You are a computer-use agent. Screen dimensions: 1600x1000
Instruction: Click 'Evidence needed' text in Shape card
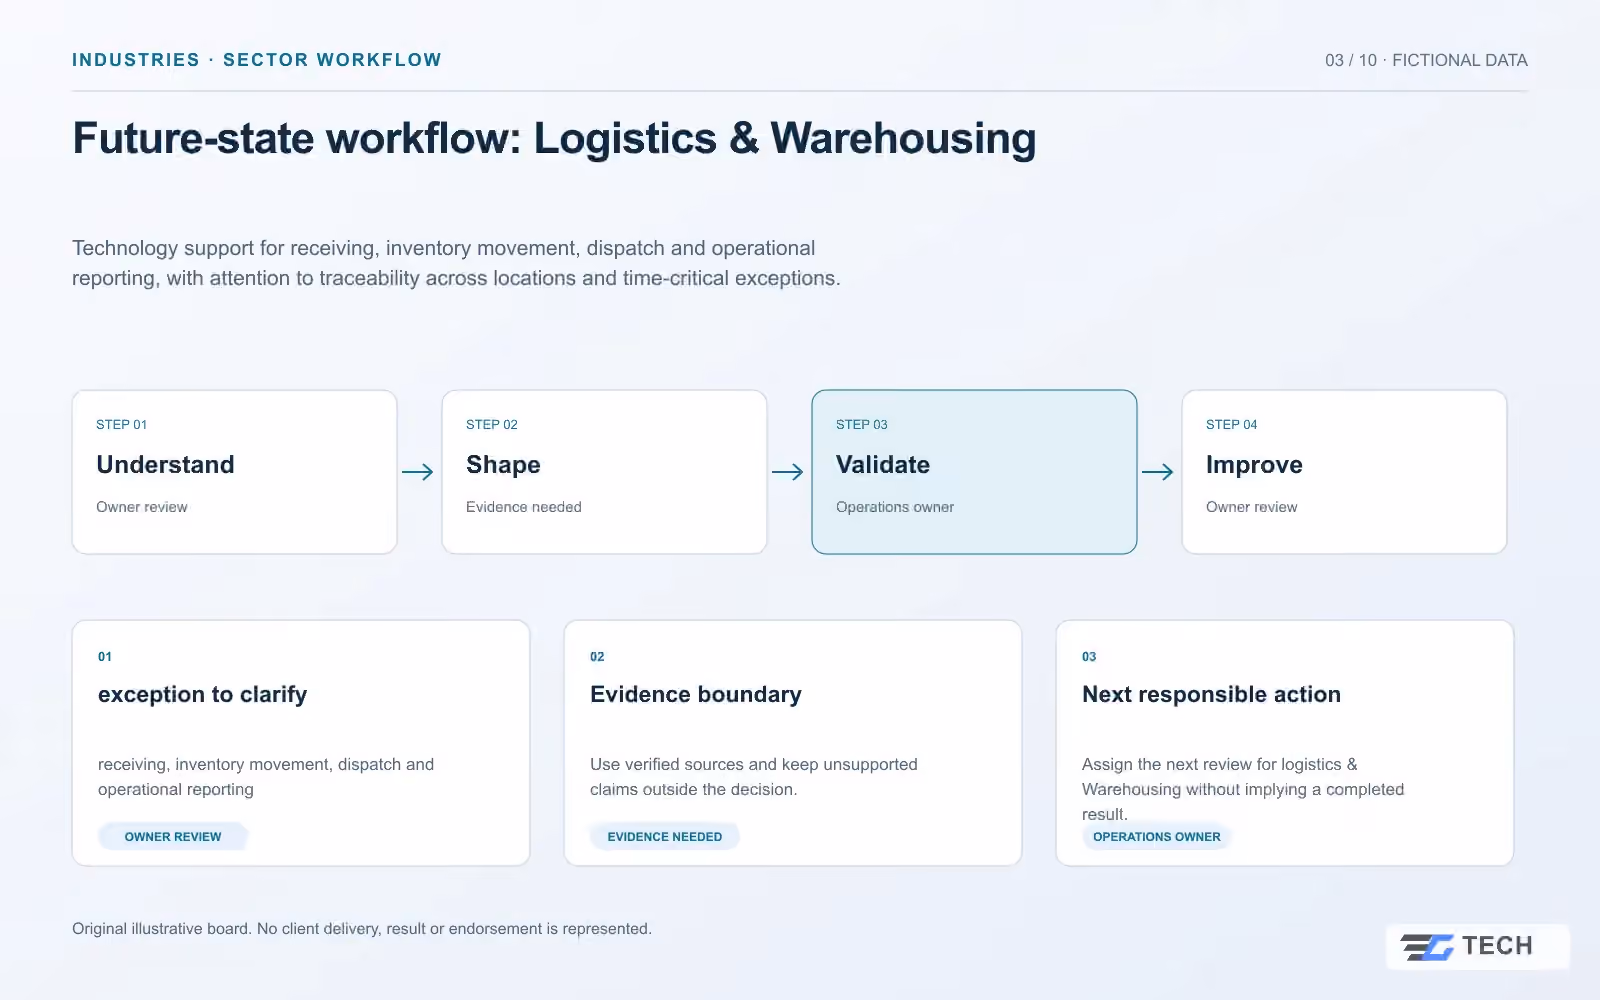click(x=524, y=507)
